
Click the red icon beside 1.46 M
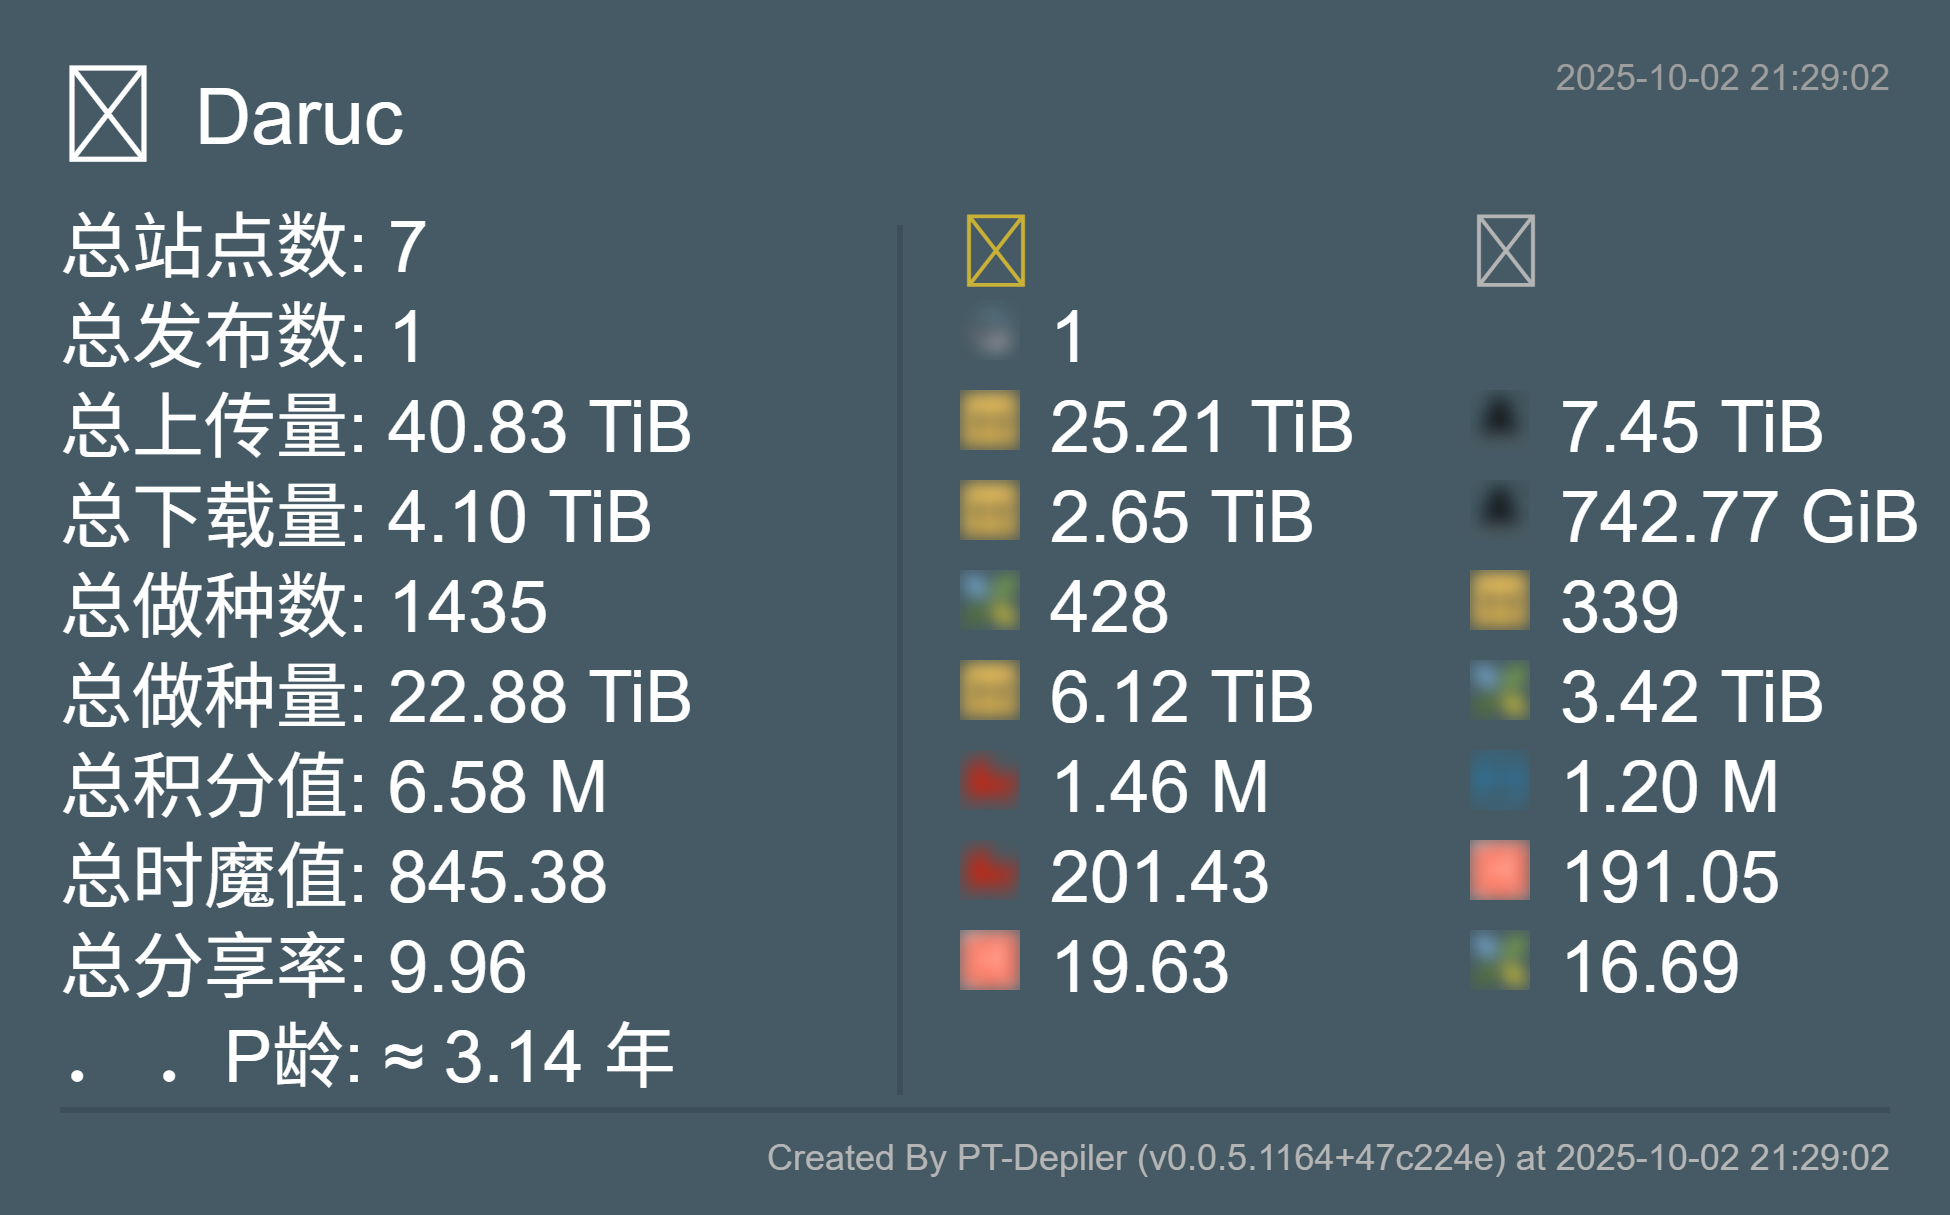990,780
